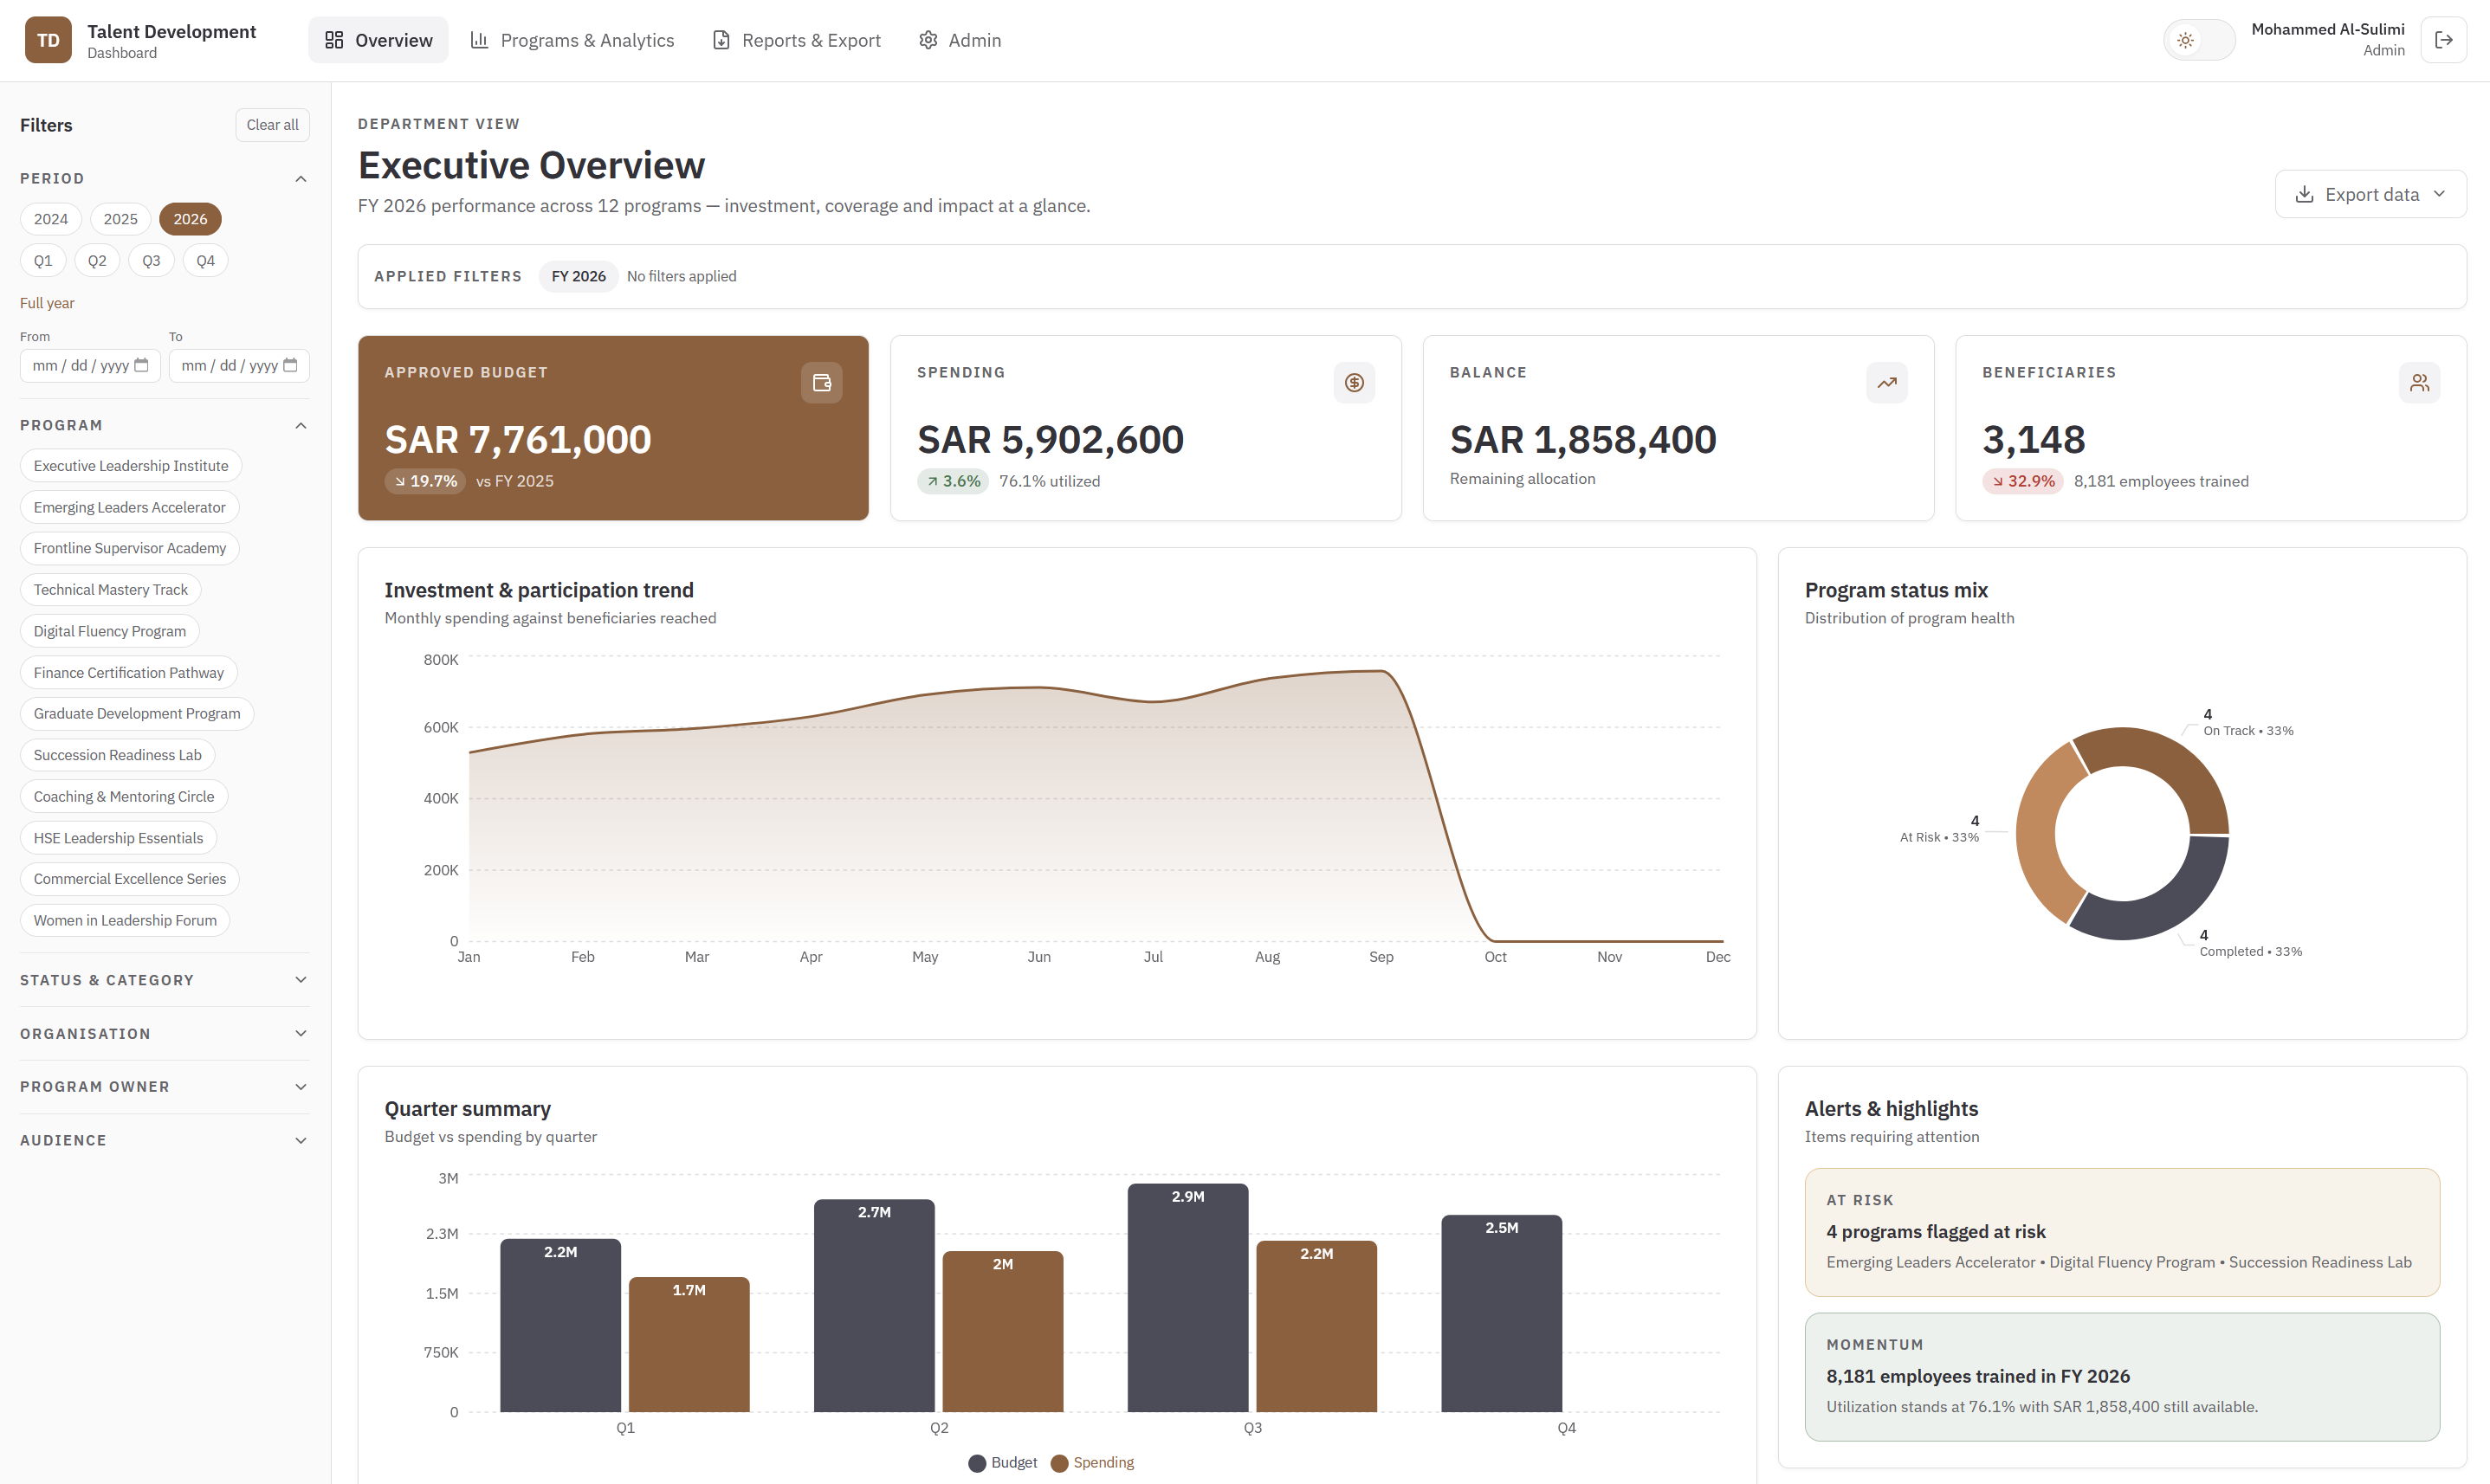Click the Overview grid icon

[334, 40]
